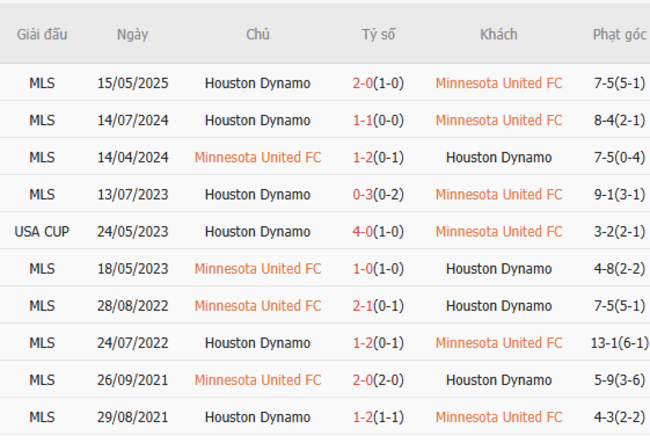The width and height of the screenshot is (650, 443).
Task: Open the 2-0(1-0) score on 15/05/2025
Action: coord(378,83)
